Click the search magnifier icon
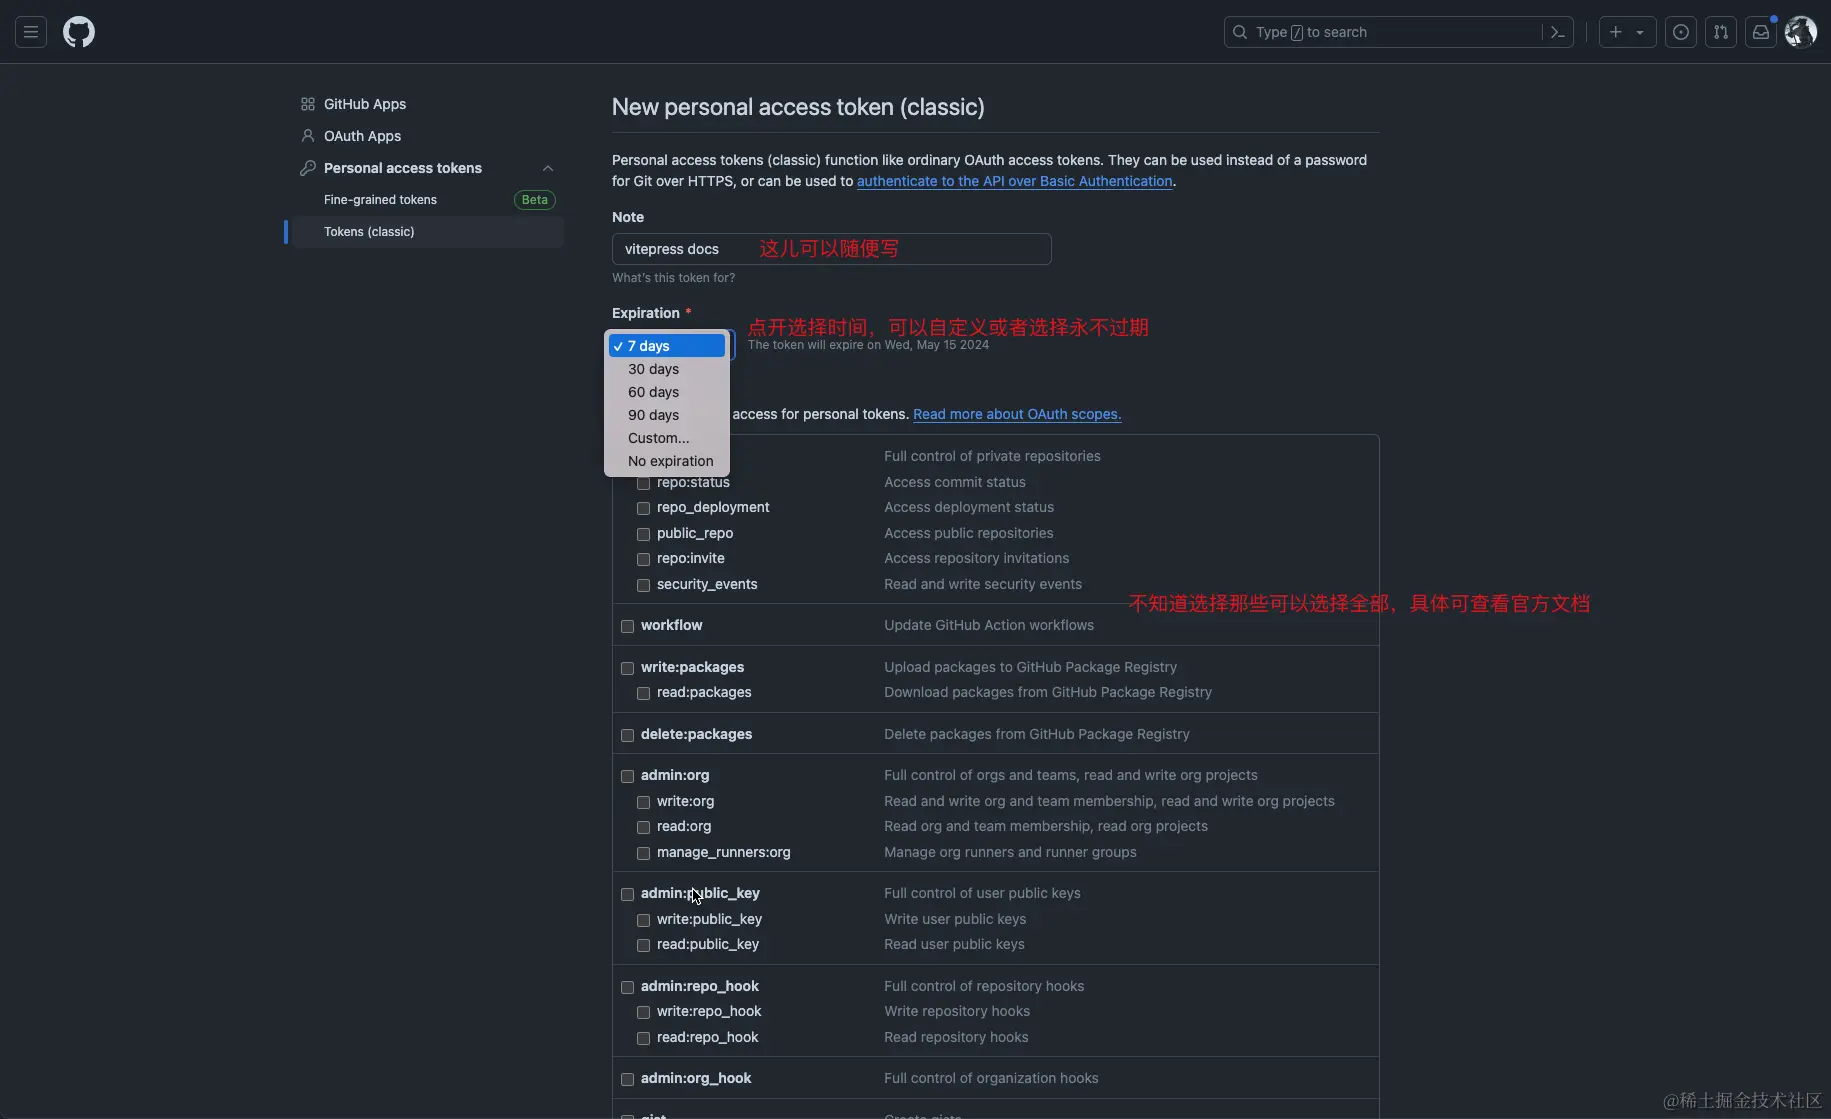This screenshot has width=1831, height=1119. (x=1240, y=32)
